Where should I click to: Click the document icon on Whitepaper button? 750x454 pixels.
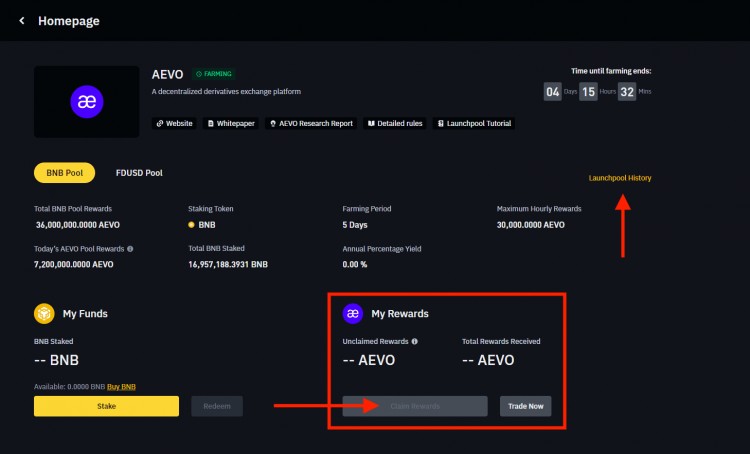coord(210,123)
